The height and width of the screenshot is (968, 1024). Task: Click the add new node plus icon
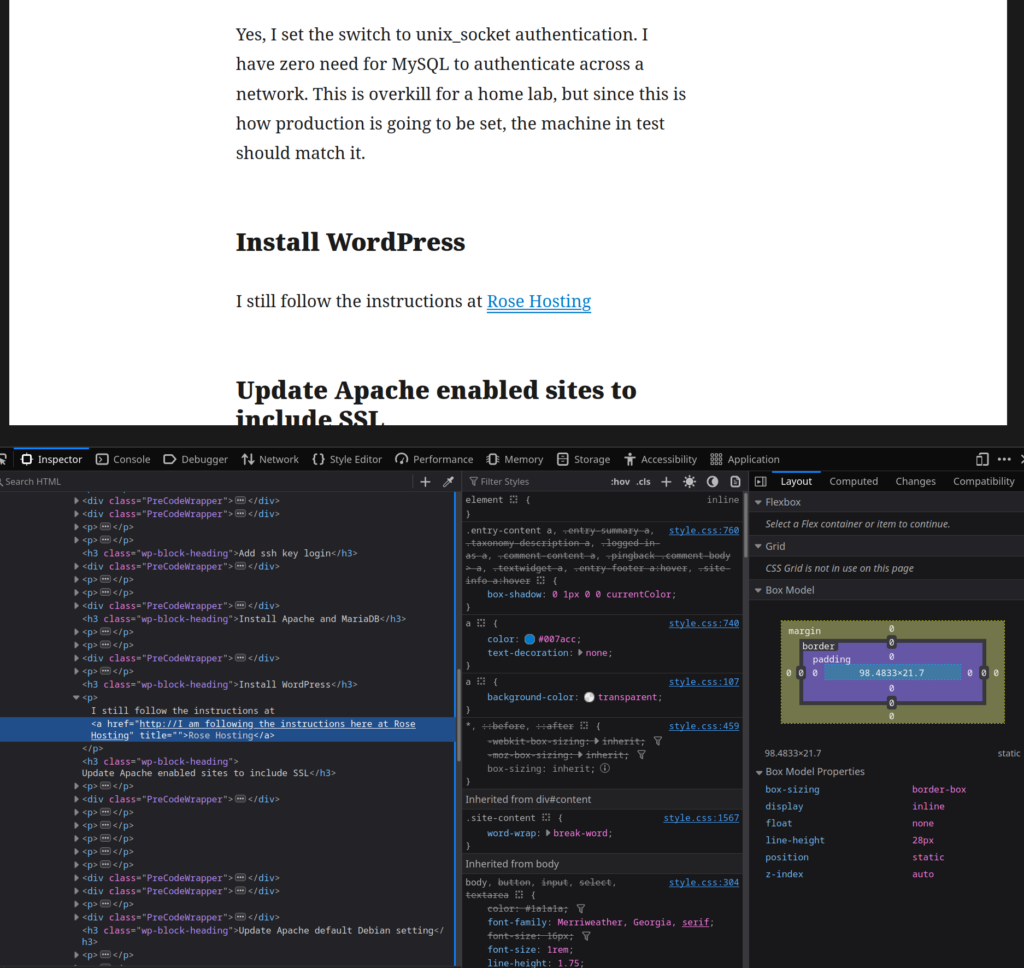click(x=425, y=481)
